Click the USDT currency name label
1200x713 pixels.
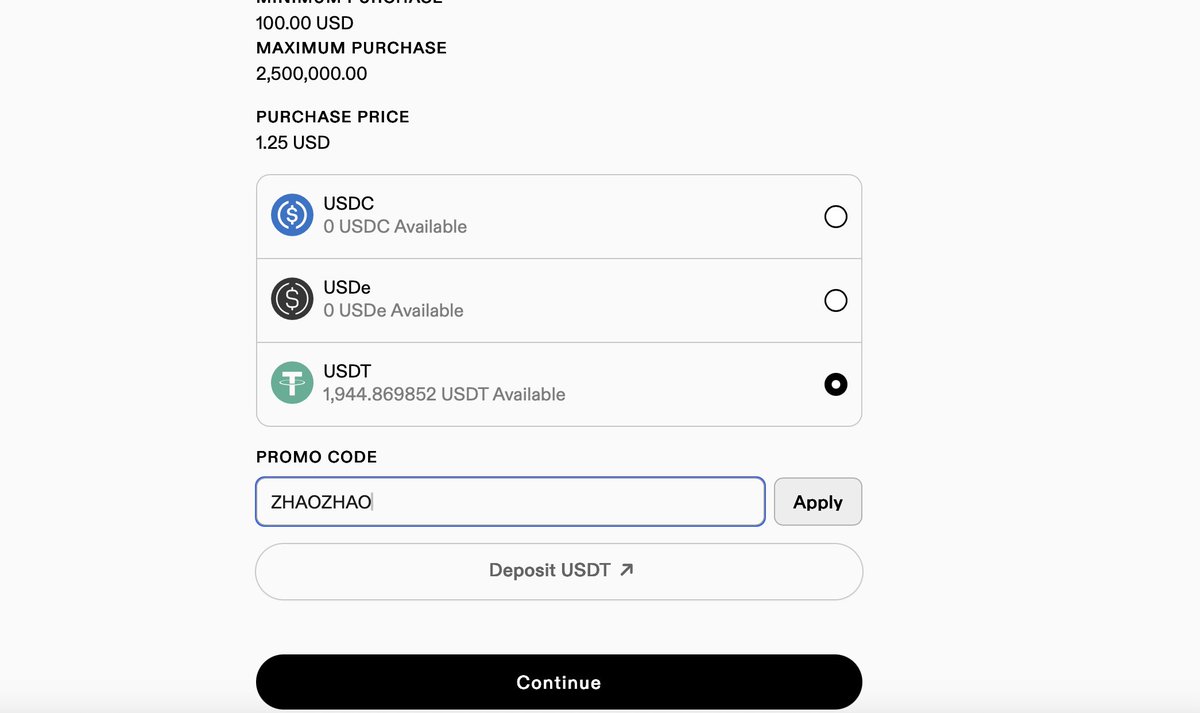pyautogui.click(x=347, y=371)
